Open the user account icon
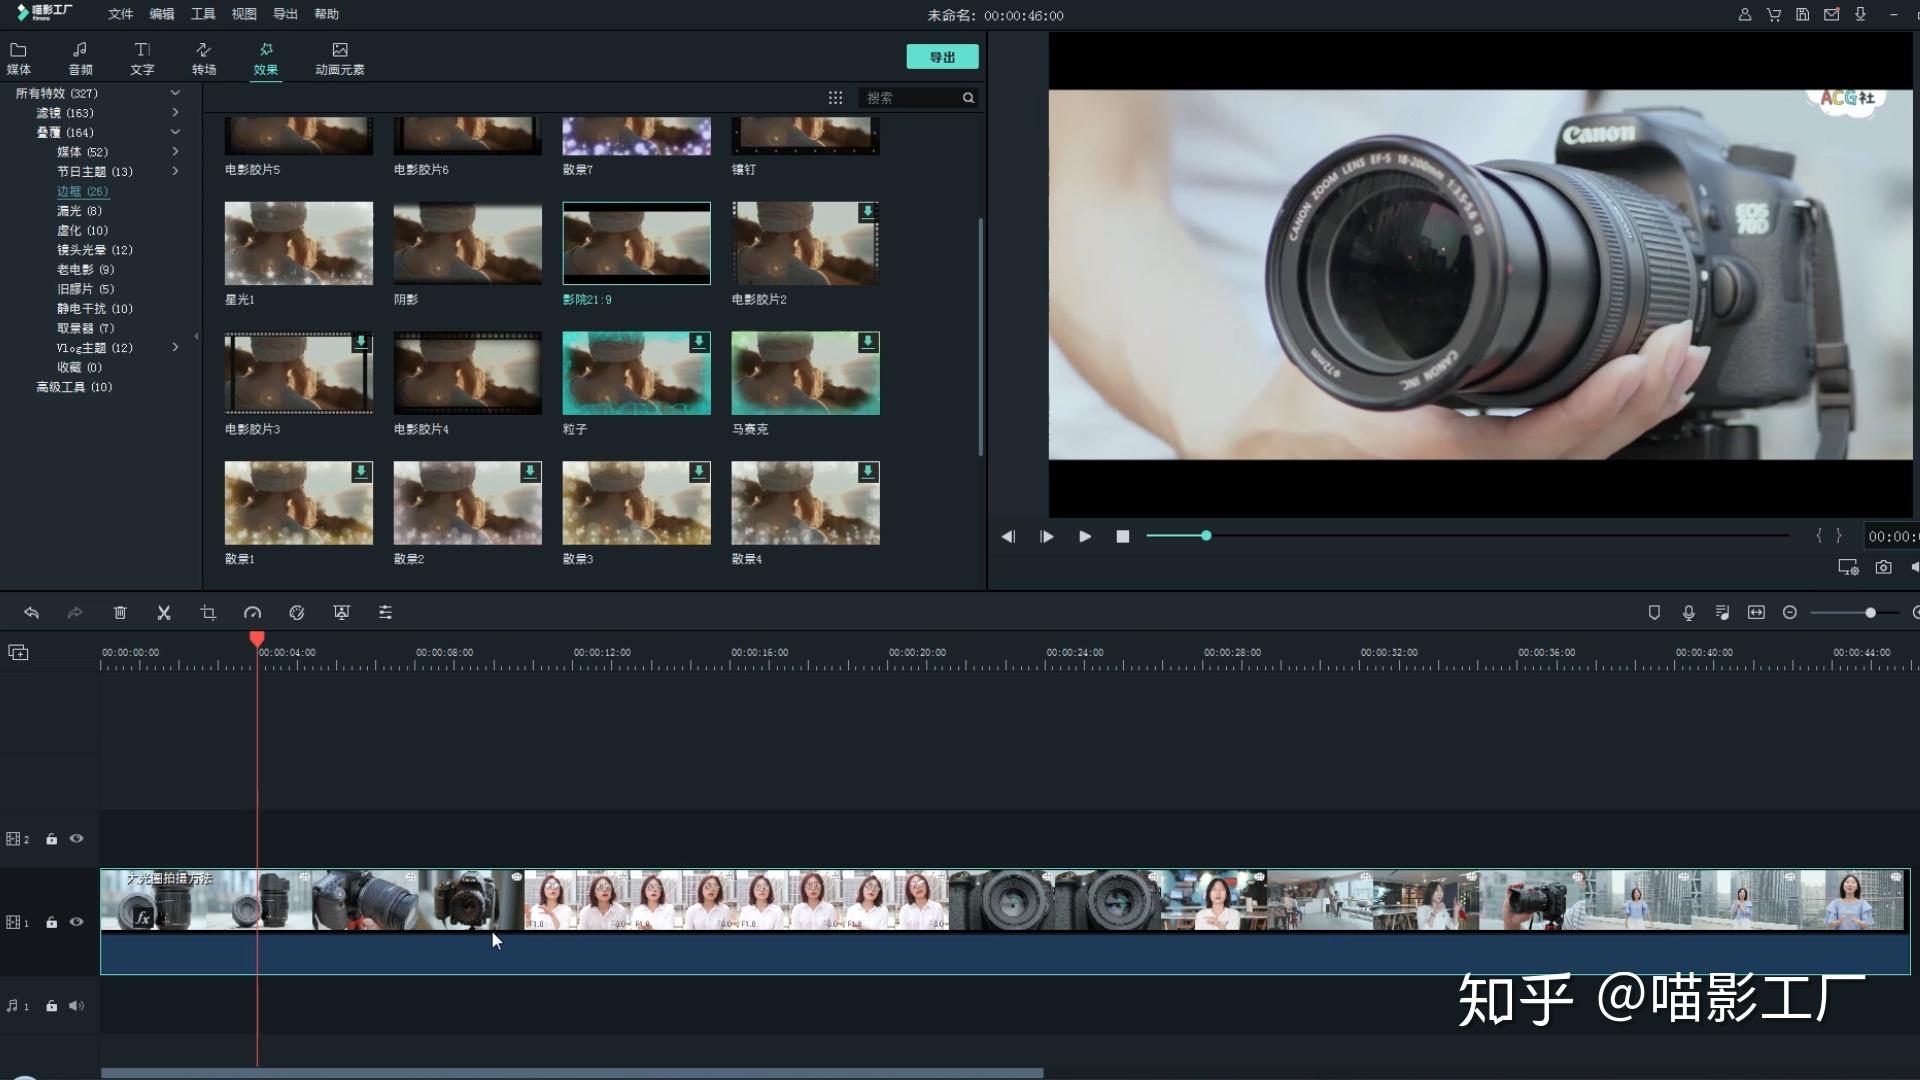The width and height of the screenshot is (1920, 1080). point(1744,14)
